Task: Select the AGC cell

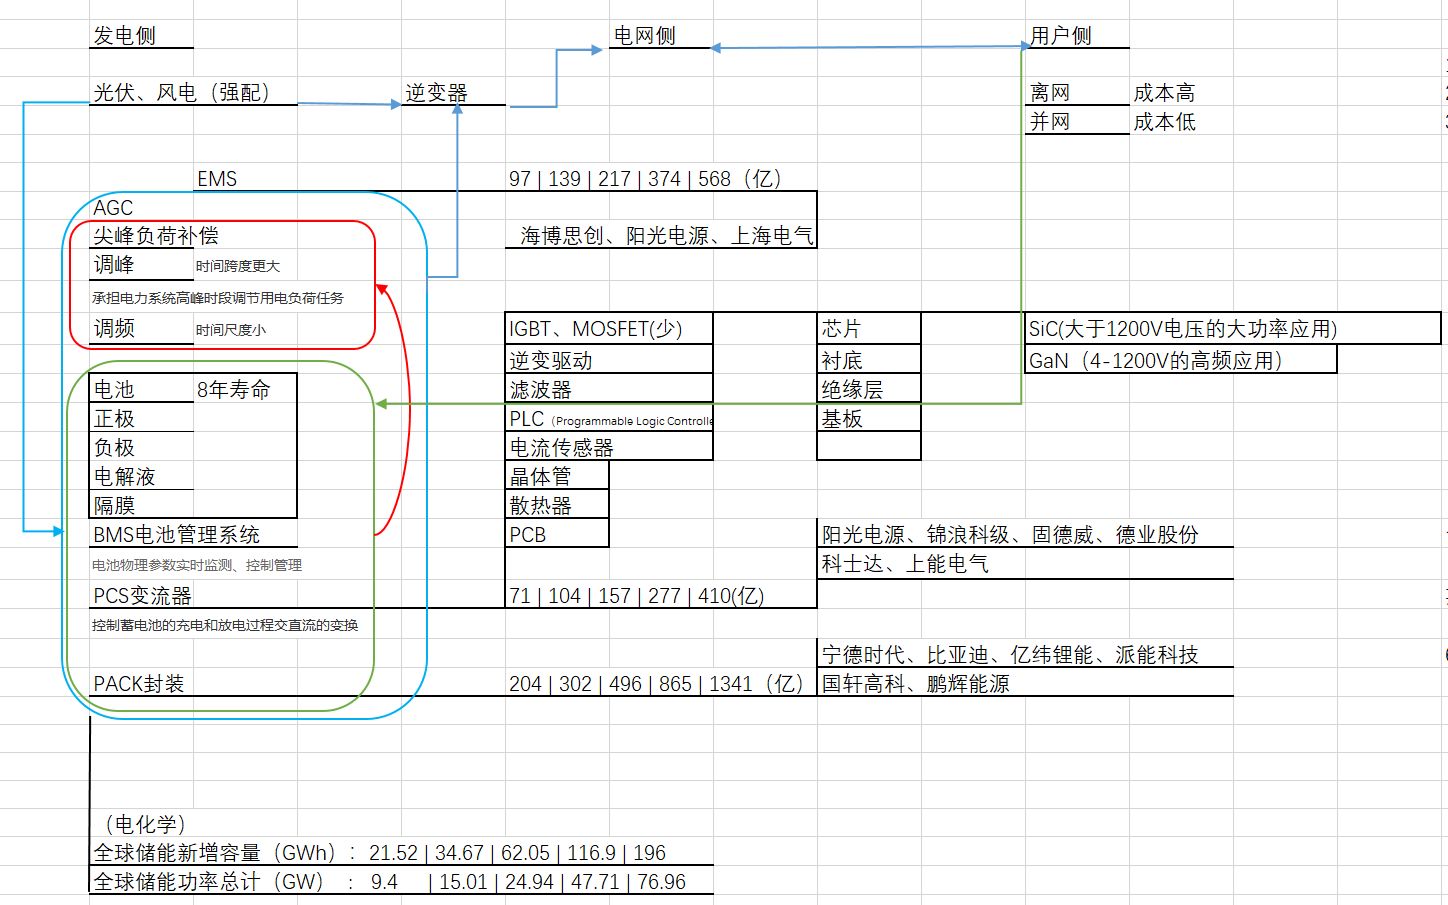Action: pyautogui.click(x=113, y=208)
